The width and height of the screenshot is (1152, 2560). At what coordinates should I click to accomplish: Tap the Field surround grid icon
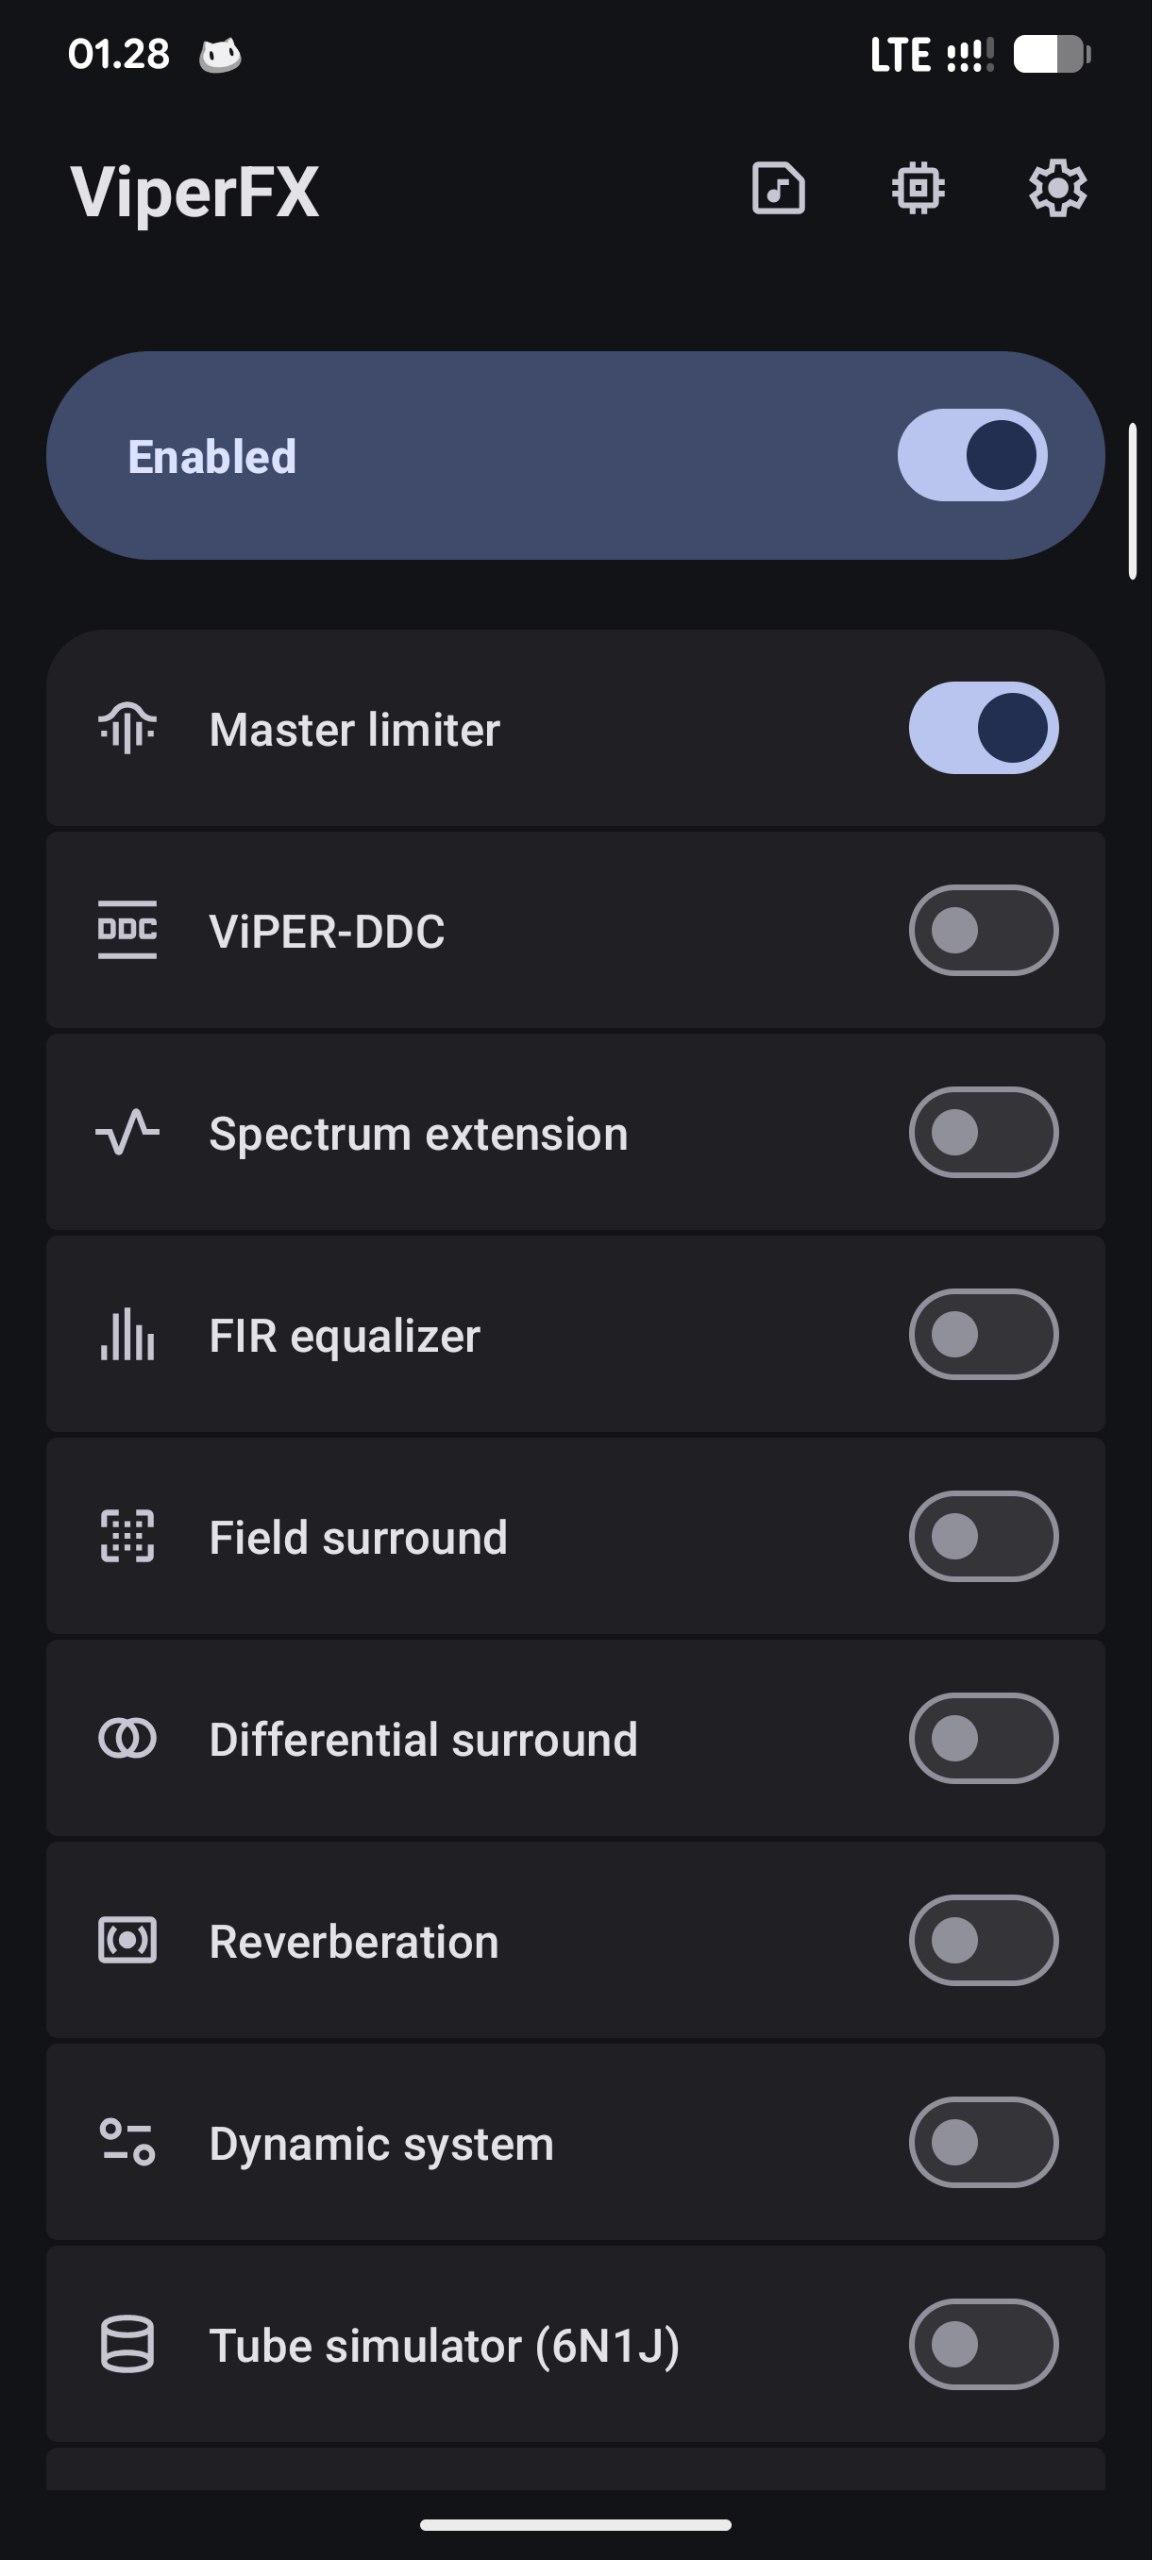tap(127, 1537)
